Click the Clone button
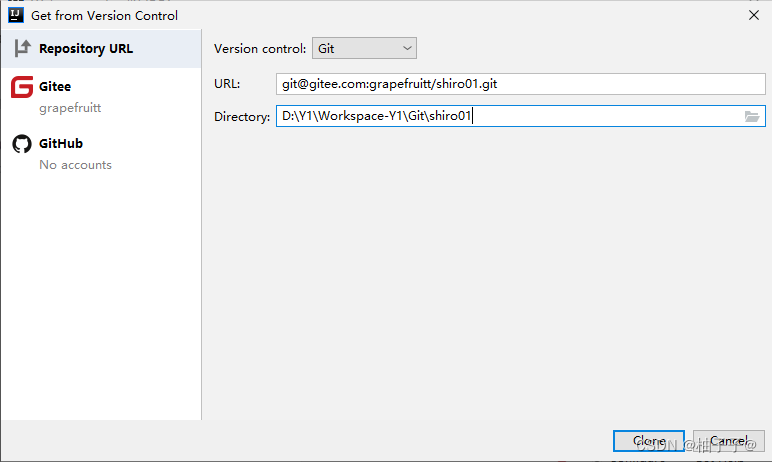 (x=648, y=441)
